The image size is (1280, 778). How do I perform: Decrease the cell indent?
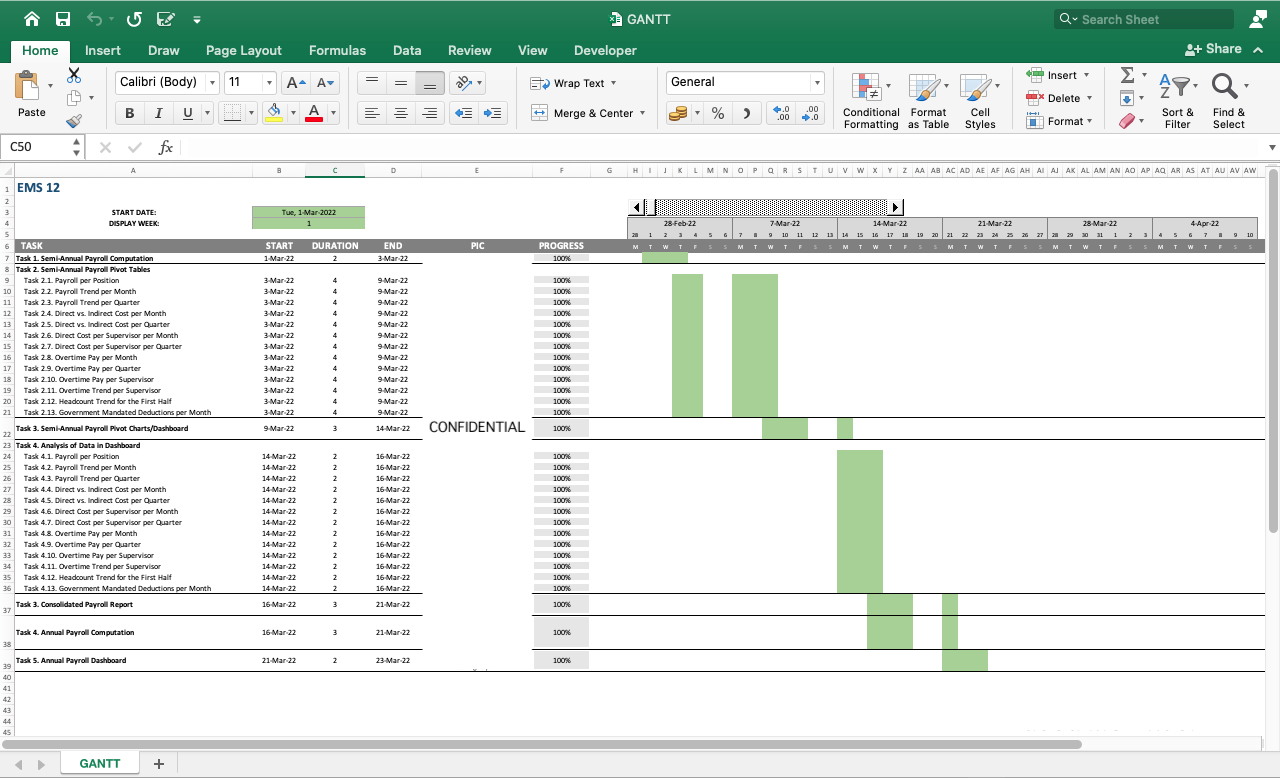tap(463, 114)
